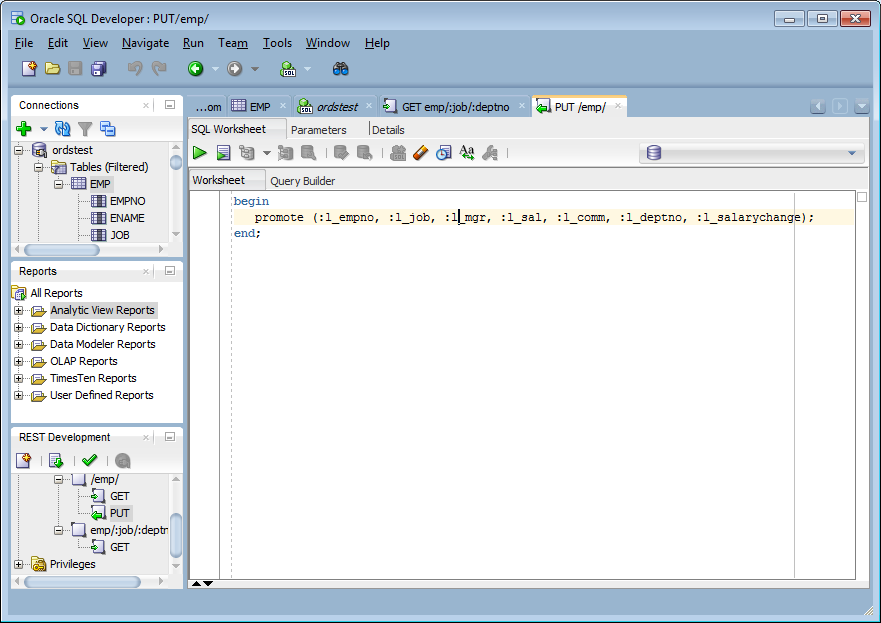Click the Filter funnel icon in Connections
Viewport: 881px width, 623px height.
[85, 129]
